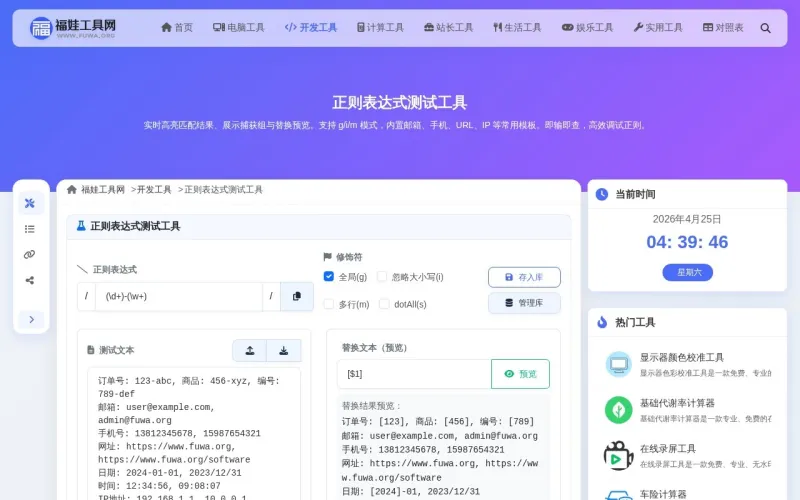The width and height of the screenshot is (800, 500).
Task: Click the 替换结果预览 label
Action: (x=371, y=406)
